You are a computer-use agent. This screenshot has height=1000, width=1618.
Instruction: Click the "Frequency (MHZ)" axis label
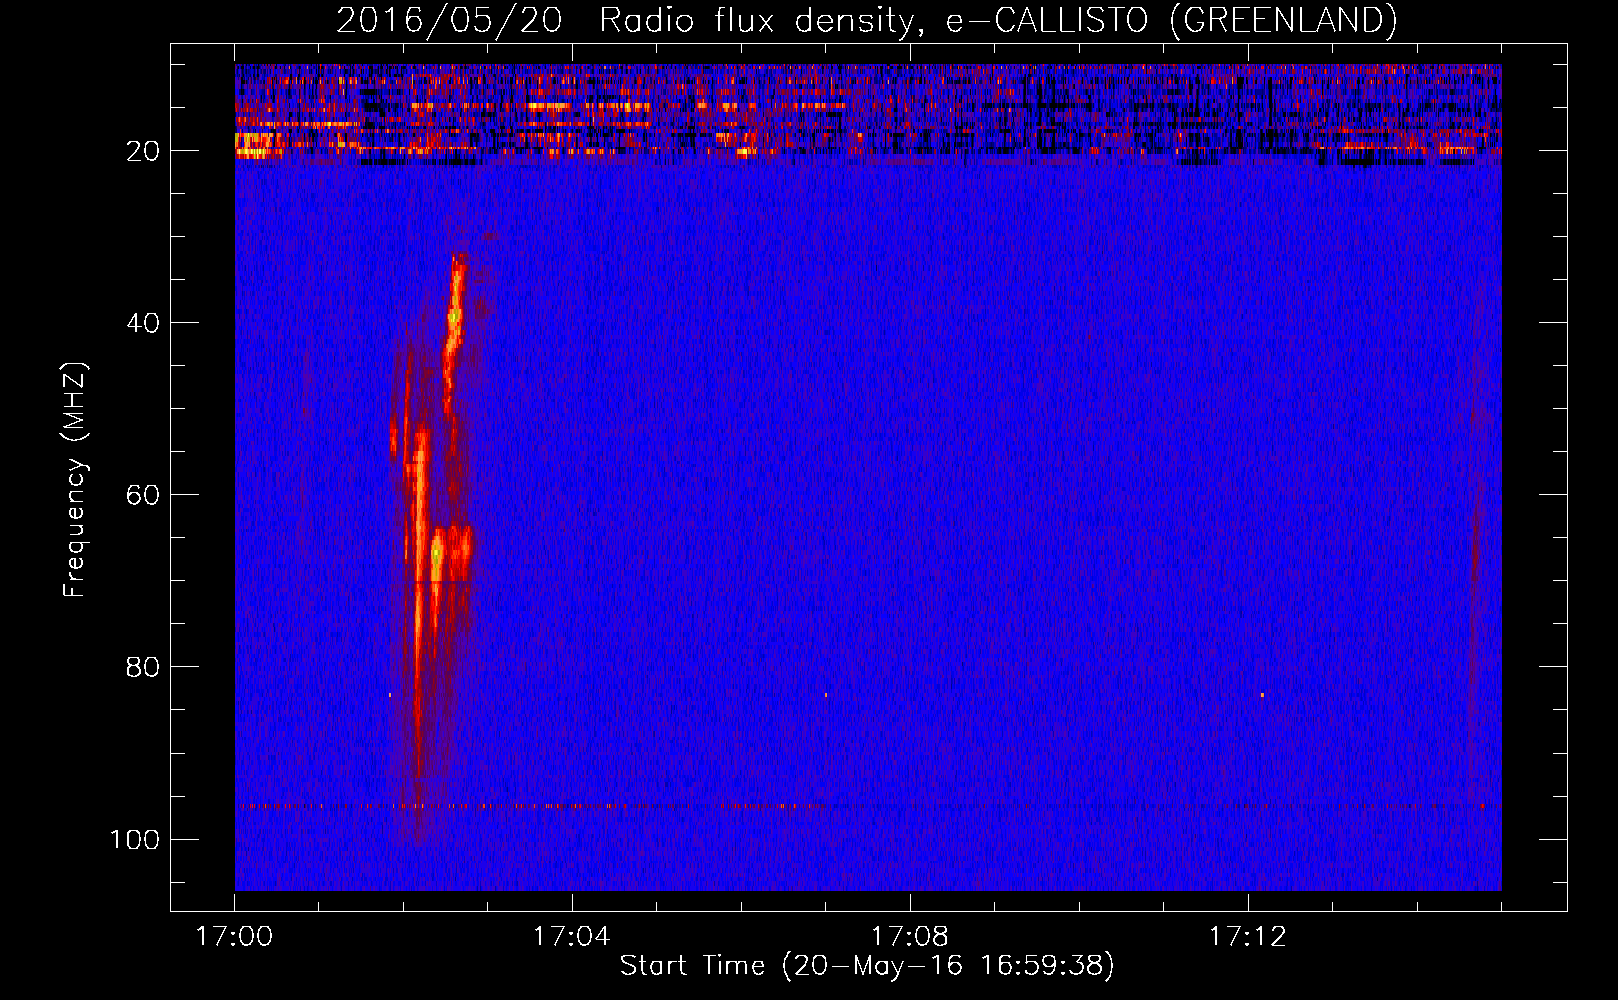click(75, 480)
